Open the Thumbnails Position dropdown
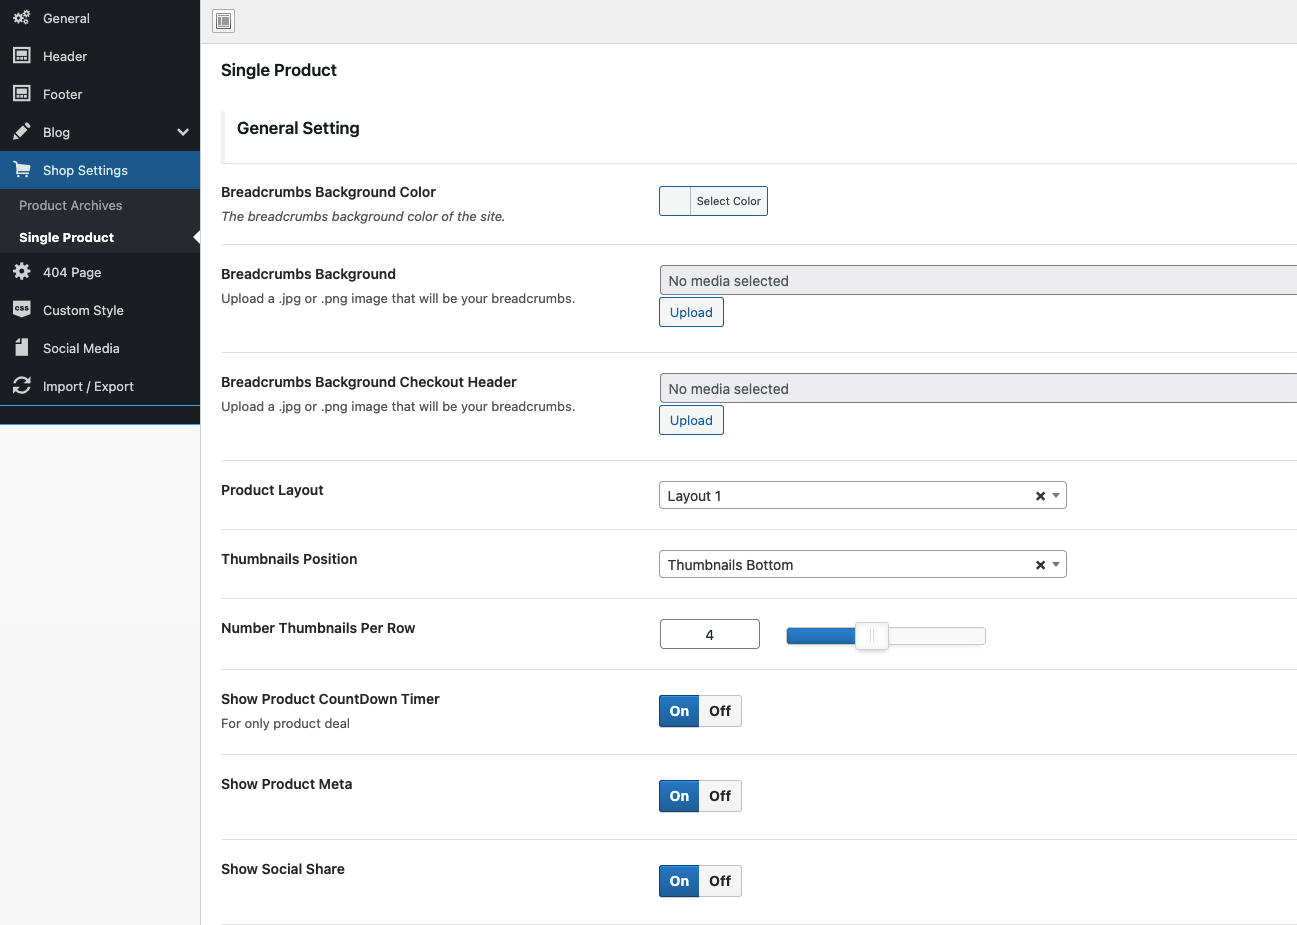This screenshot has width=1297, height=925. pos(862,565)
